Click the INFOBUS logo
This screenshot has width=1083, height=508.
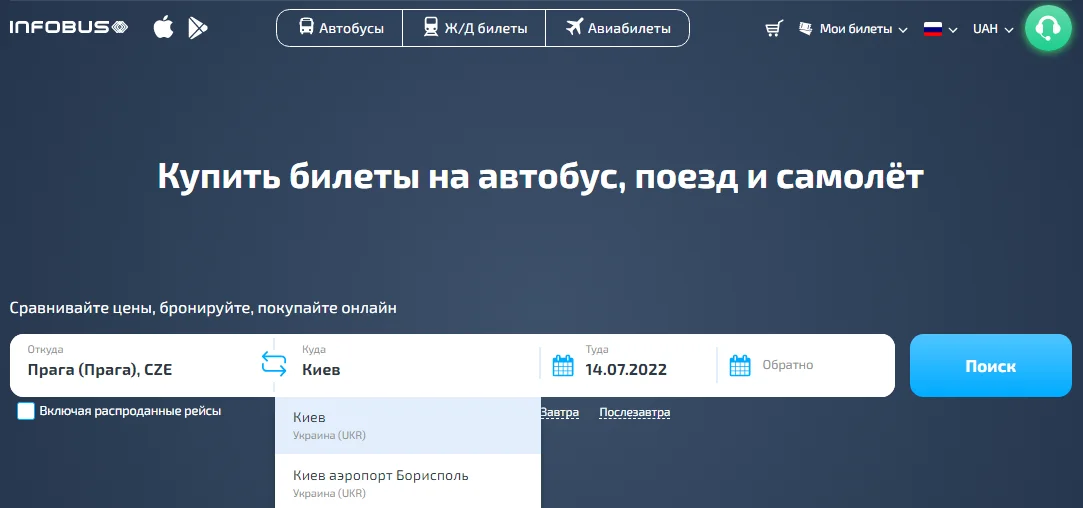(68, 28)
